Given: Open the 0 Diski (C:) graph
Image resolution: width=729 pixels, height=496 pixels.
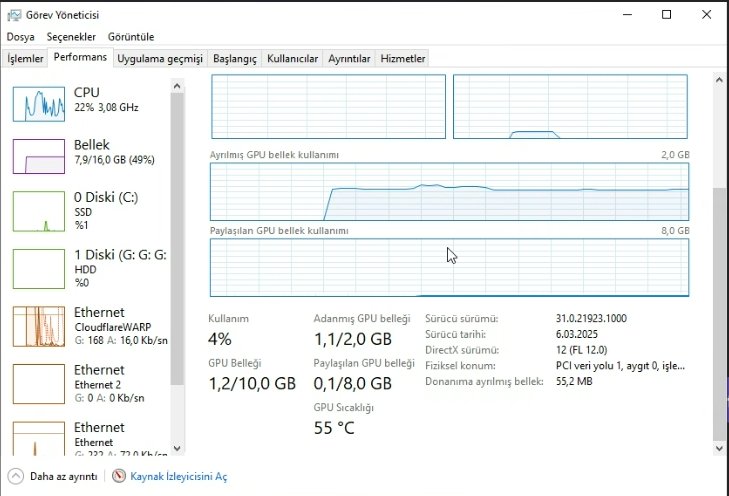Looking at the screenshot, I should click(39, 211).
